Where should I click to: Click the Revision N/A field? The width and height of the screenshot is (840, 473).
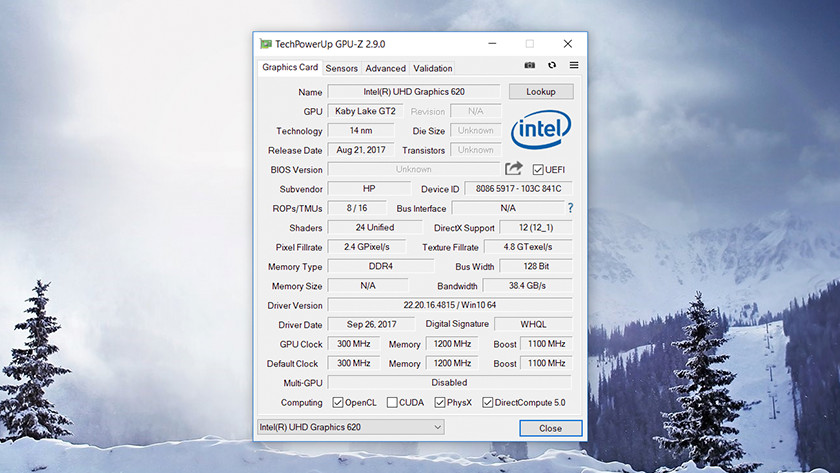pyautogui.click(x=476, y=111)
